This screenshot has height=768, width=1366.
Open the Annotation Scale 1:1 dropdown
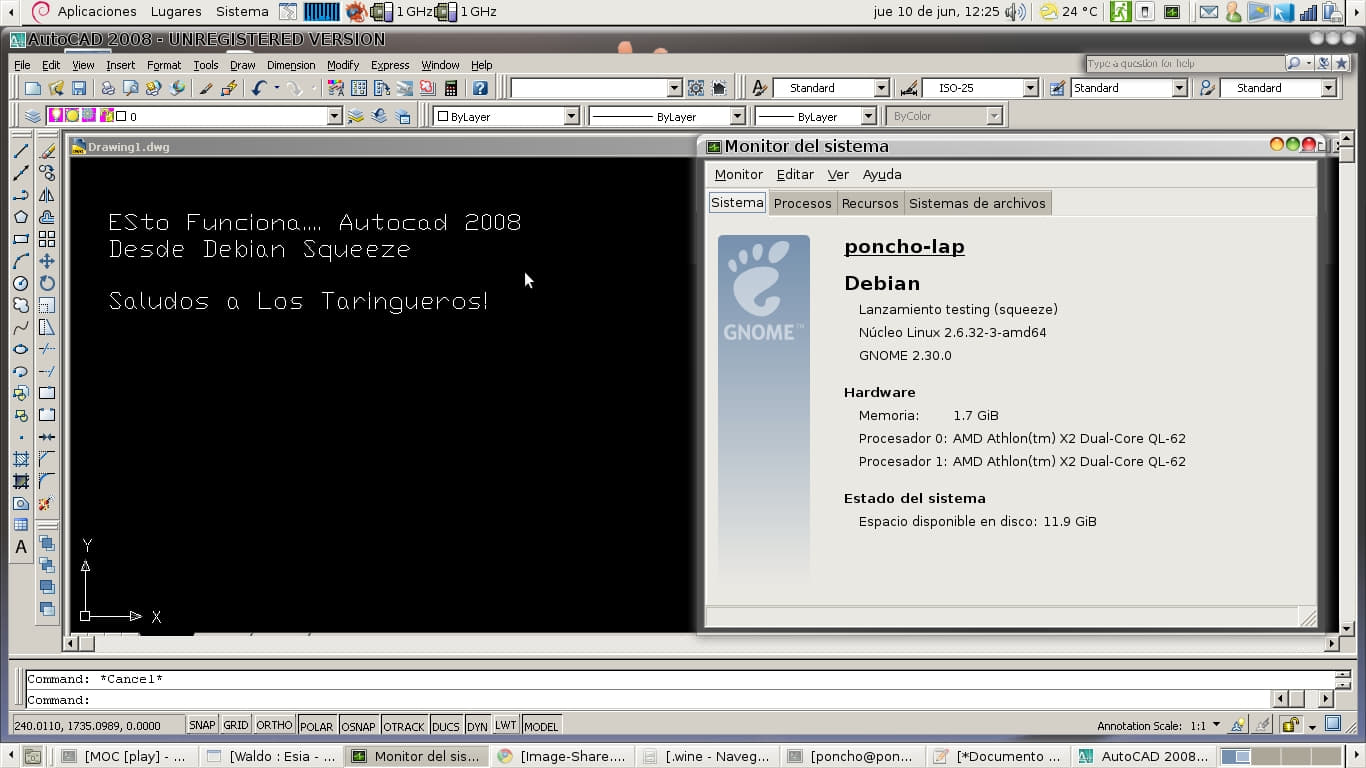1216,725
